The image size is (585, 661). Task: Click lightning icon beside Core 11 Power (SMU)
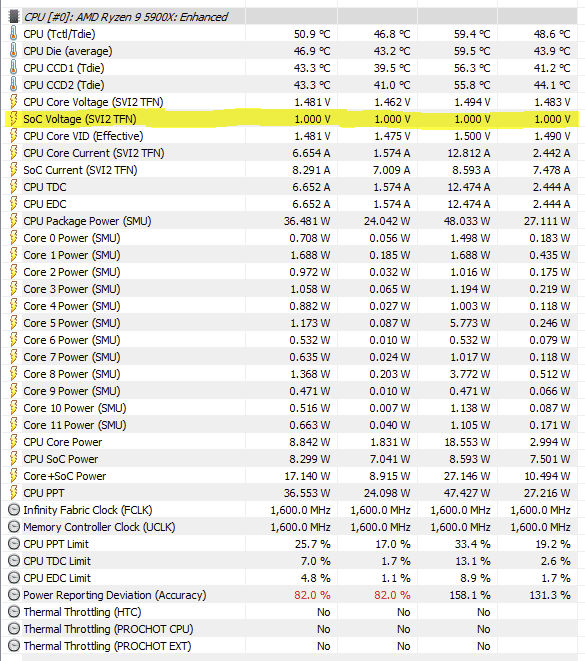click(x=13, y=425)
